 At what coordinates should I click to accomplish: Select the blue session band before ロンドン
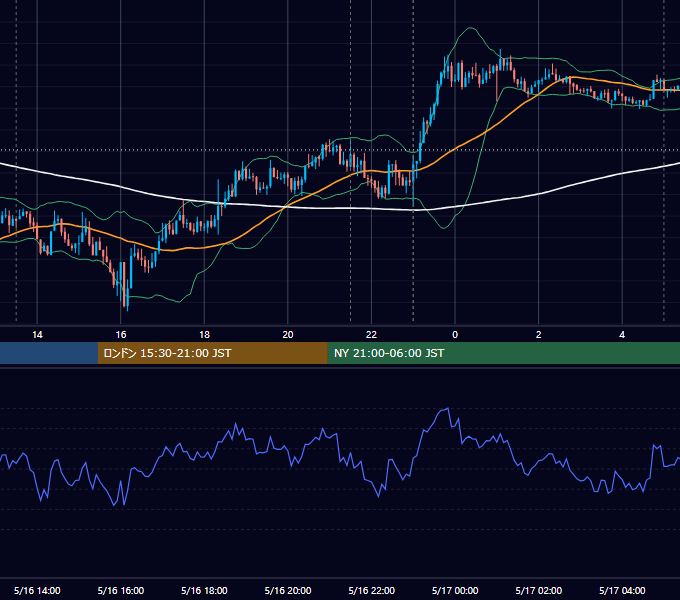pos(49,353)
